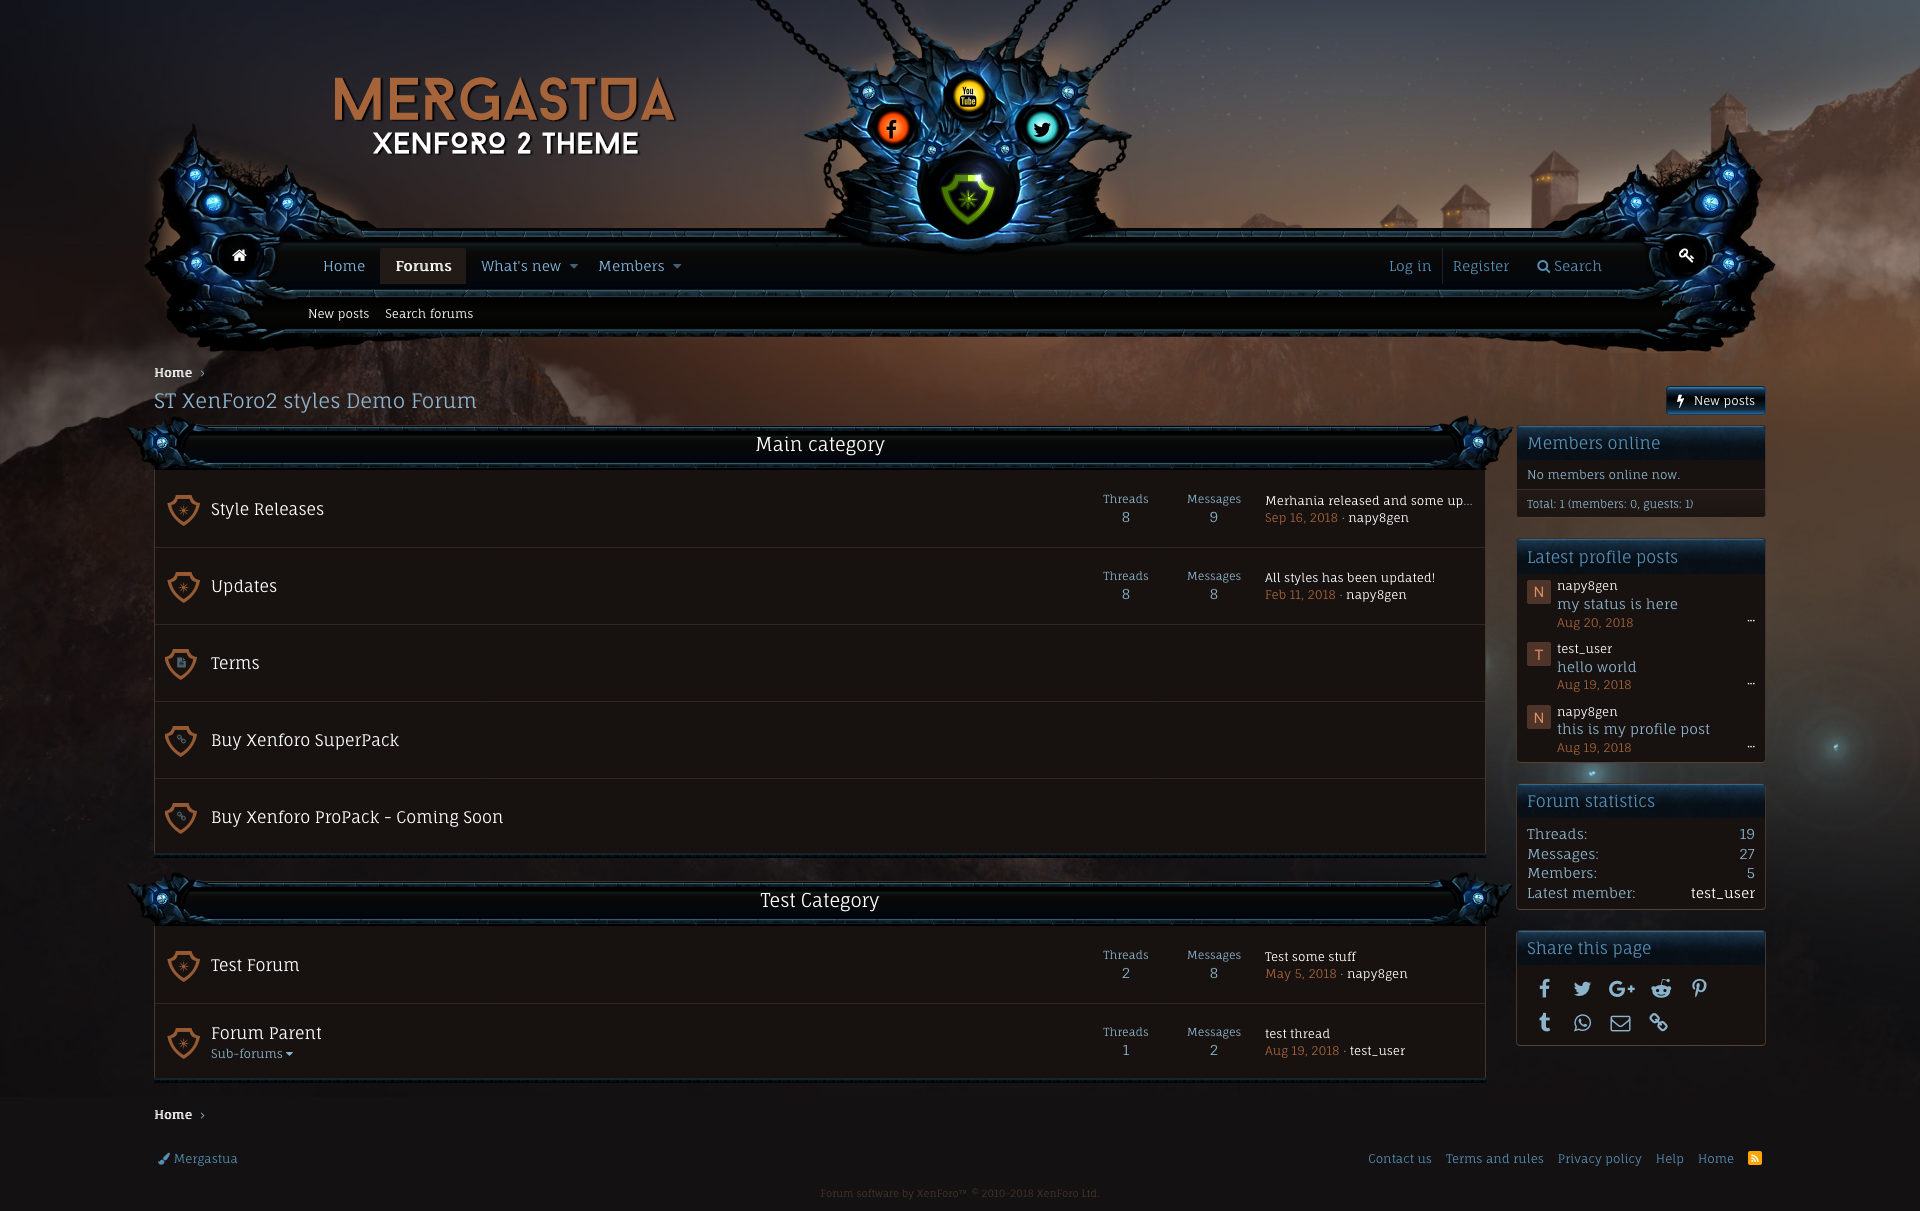Open the Test Category header

point(820,900)
